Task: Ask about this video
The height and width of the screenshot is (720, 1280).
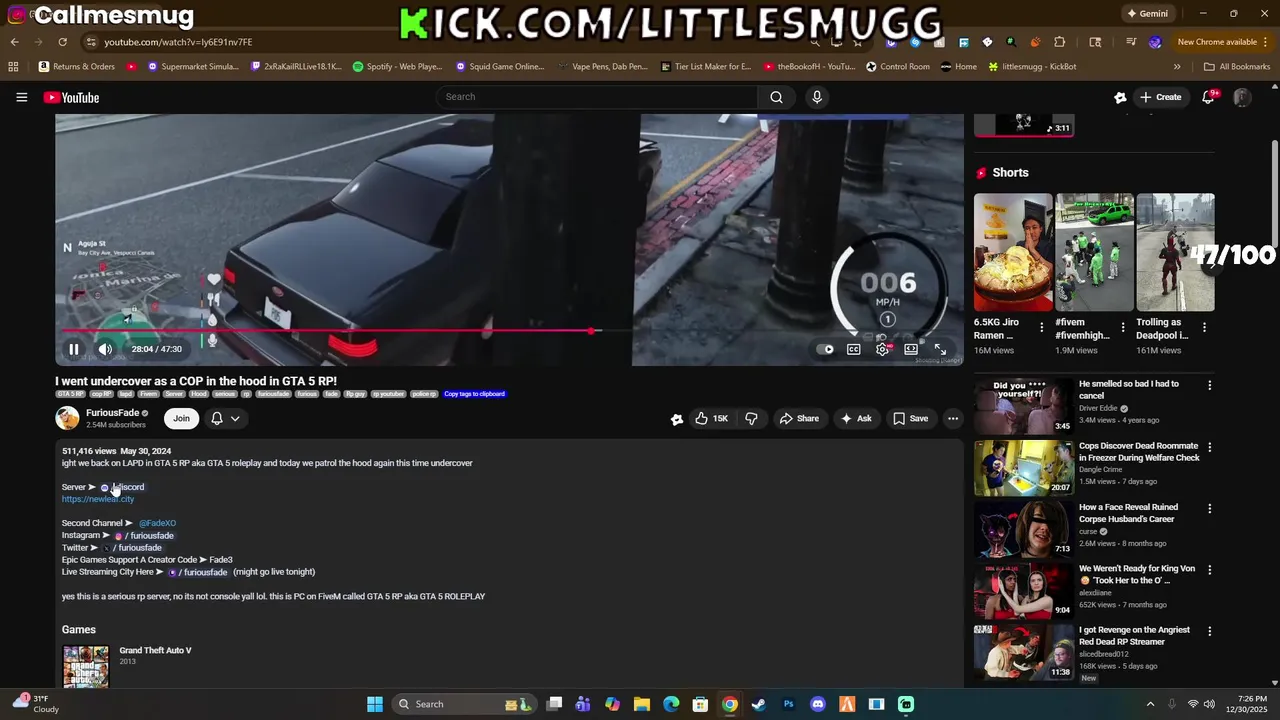Action: tap(856, 418)
